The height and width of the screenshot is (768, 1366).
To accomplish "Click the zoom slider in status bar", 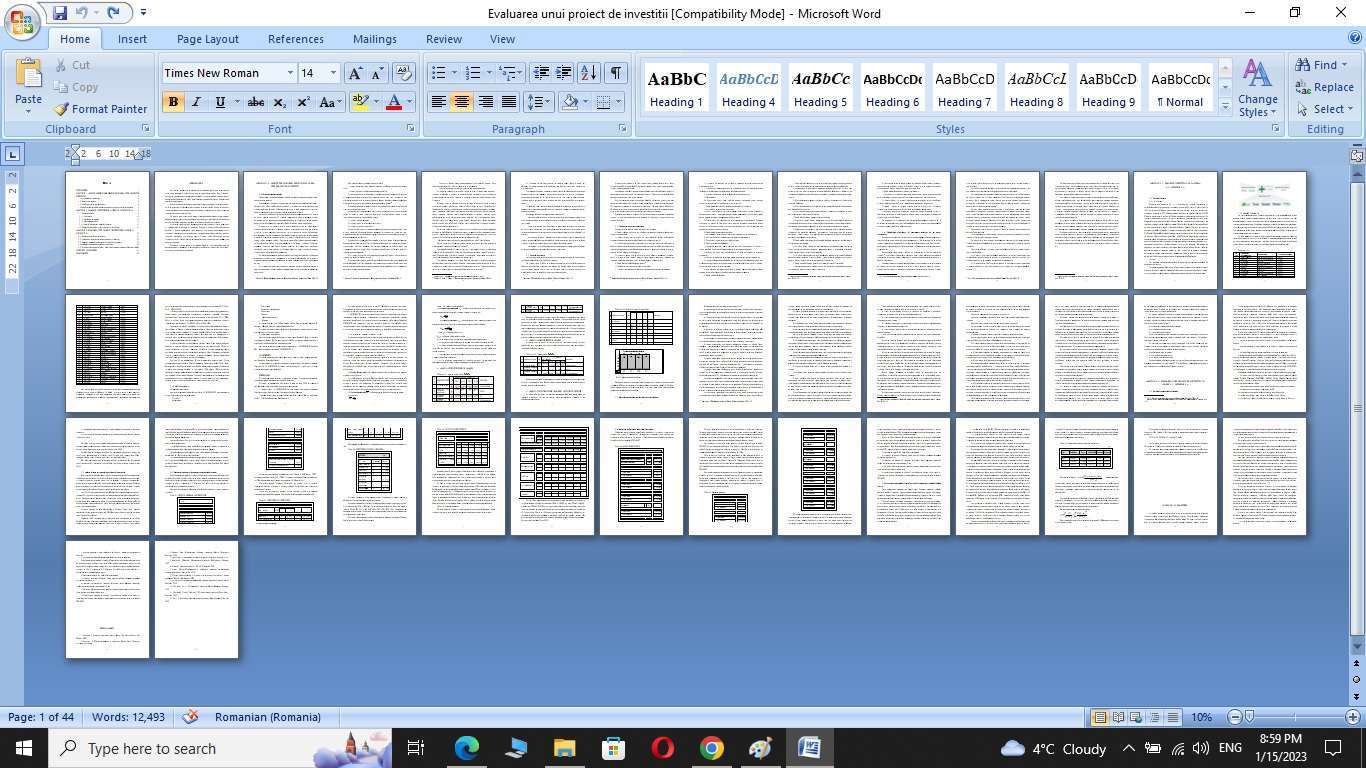I will [1293, 717].
